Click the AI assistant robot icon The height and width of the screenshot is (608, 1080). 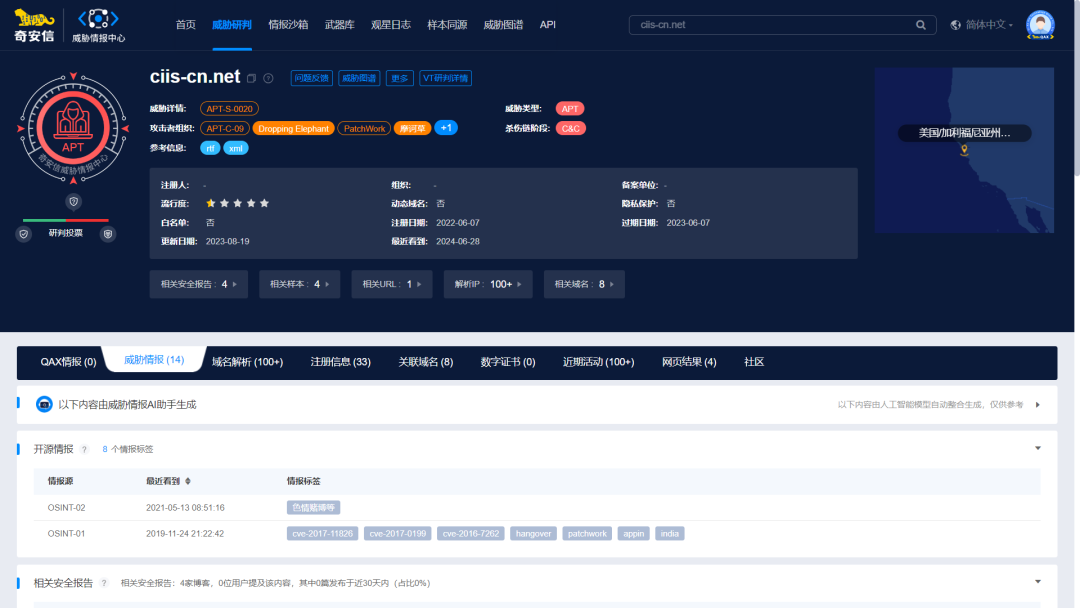tap(44, 404)
